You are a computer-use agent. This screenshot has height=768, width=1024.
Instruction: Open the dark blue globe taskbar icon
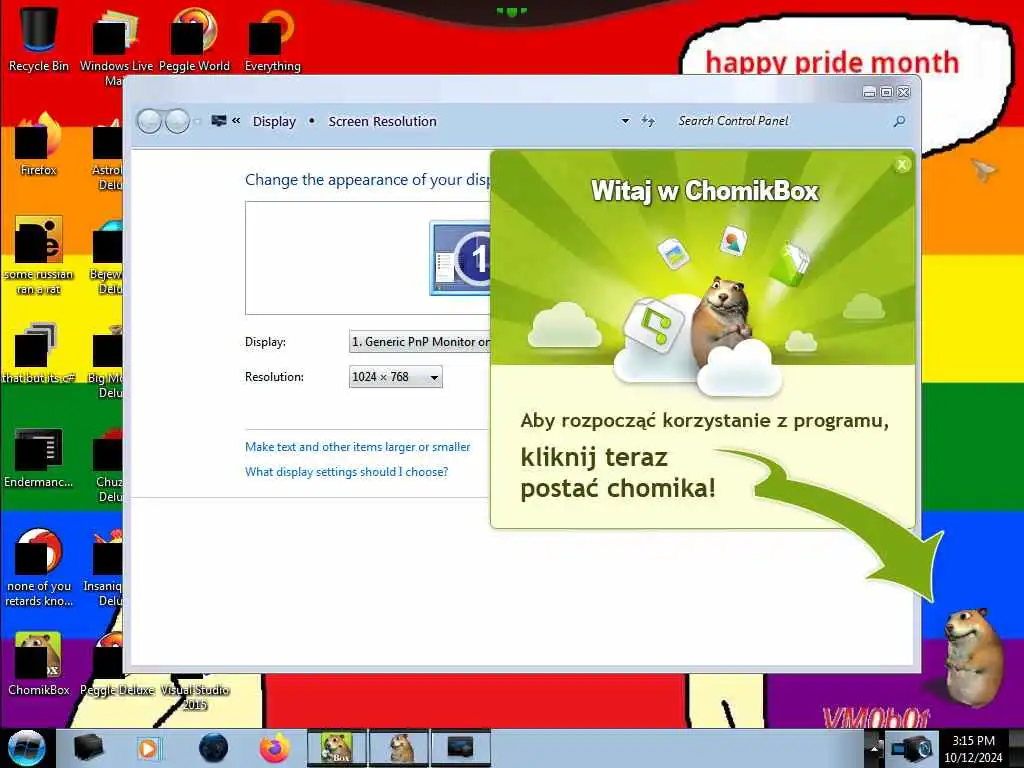[214, 748]
